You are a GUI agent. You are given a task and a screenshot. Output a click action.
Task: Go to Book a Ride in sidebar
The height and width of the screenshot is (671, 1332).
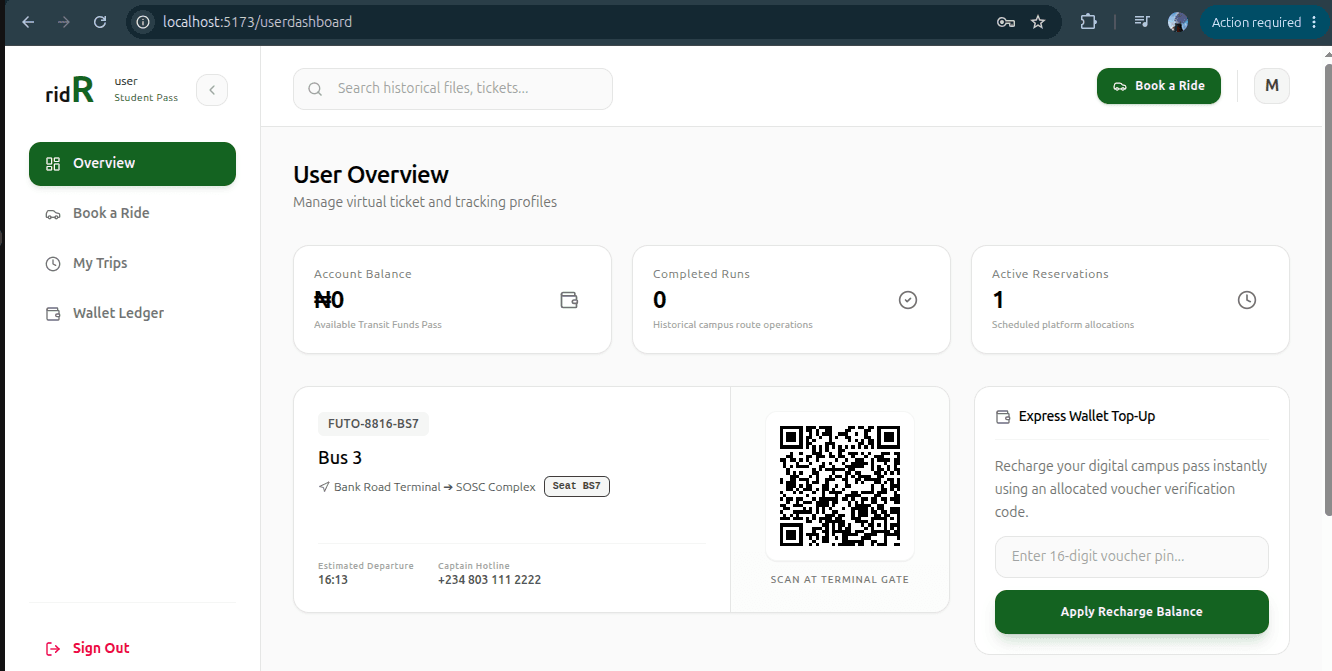click(x=132, y=213)
